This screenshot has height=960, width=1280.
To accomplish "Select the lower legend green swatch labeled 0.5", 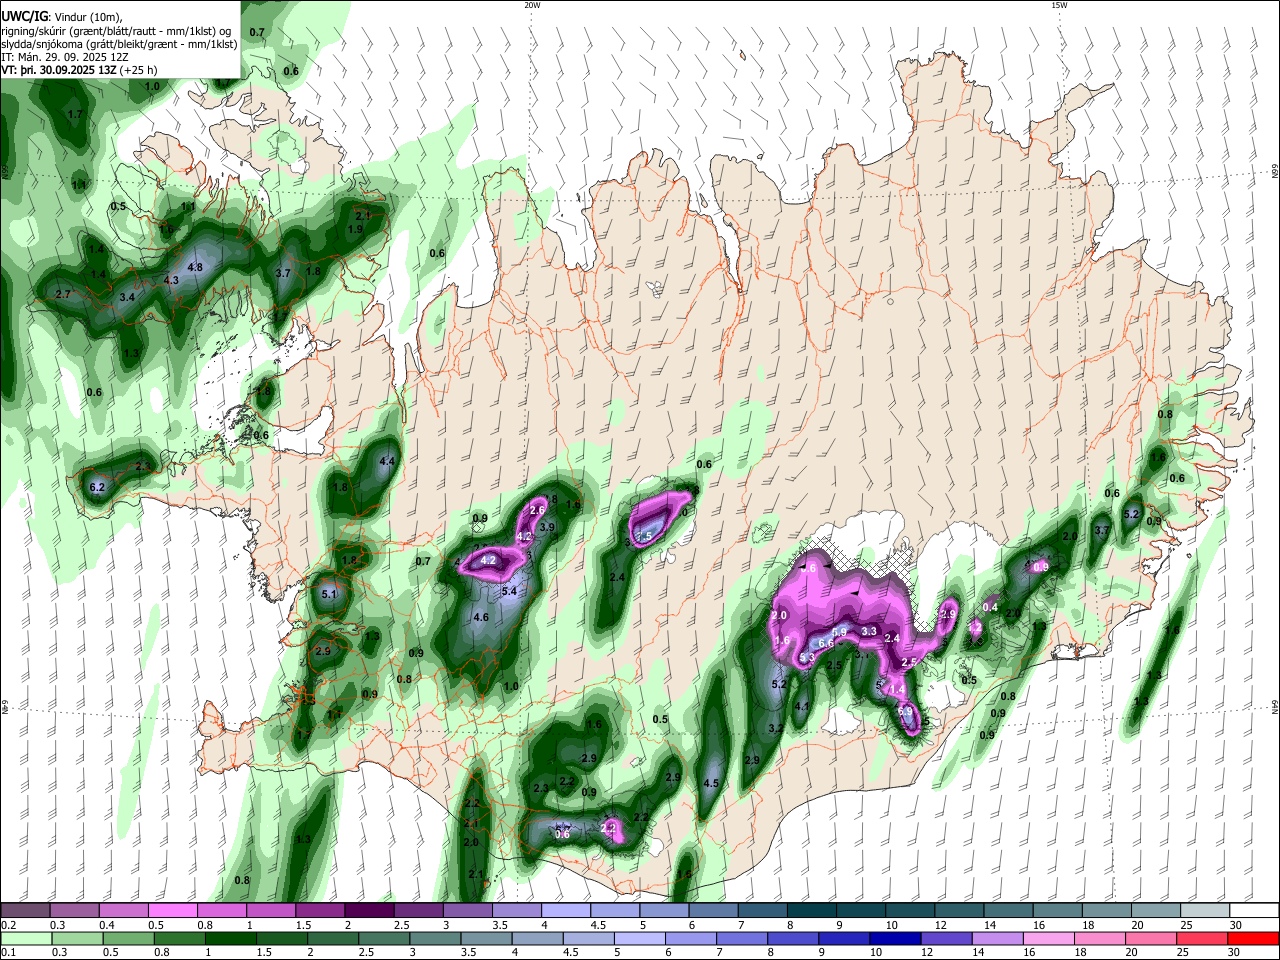I will (128, 939).
